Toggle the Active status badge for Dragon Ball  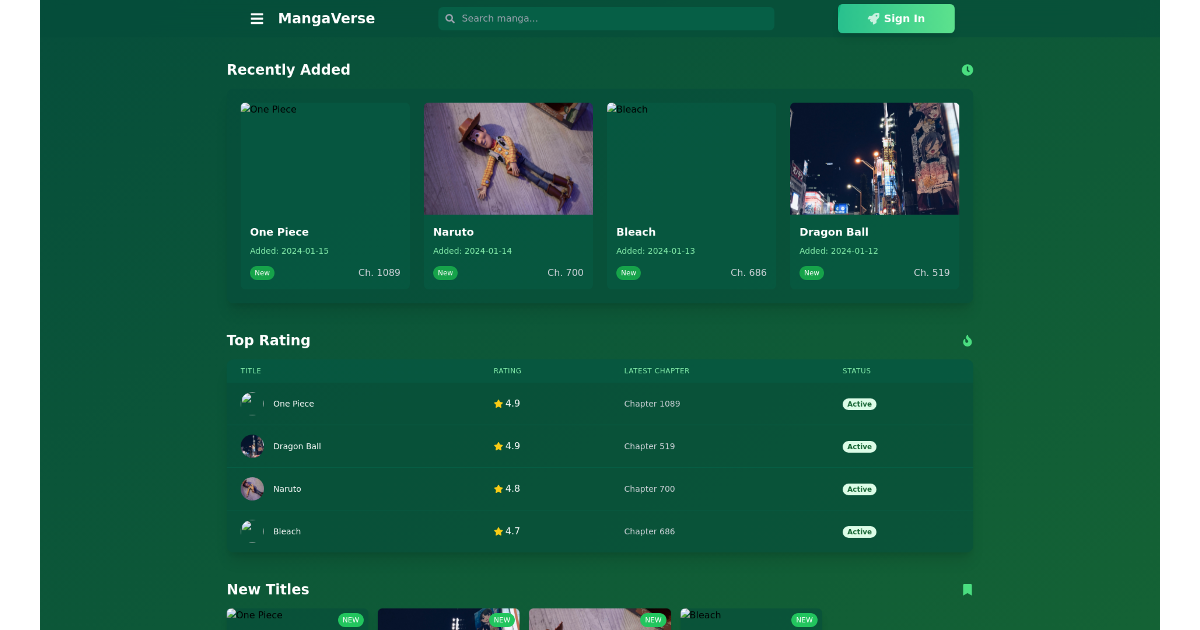[859, 446]
